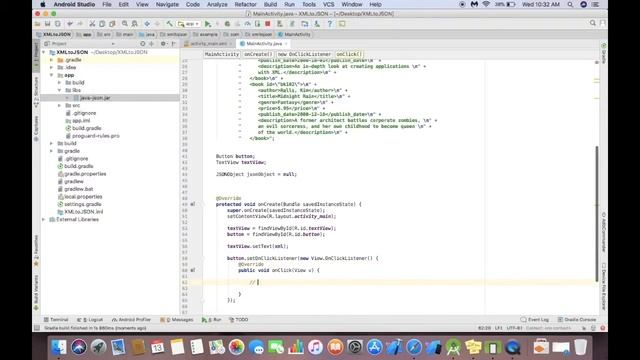Image resolution: width=640 pixels, height=360 pixels.
Task: Click the Copy icon in the toolbar
Action: [x=102, y=24]
